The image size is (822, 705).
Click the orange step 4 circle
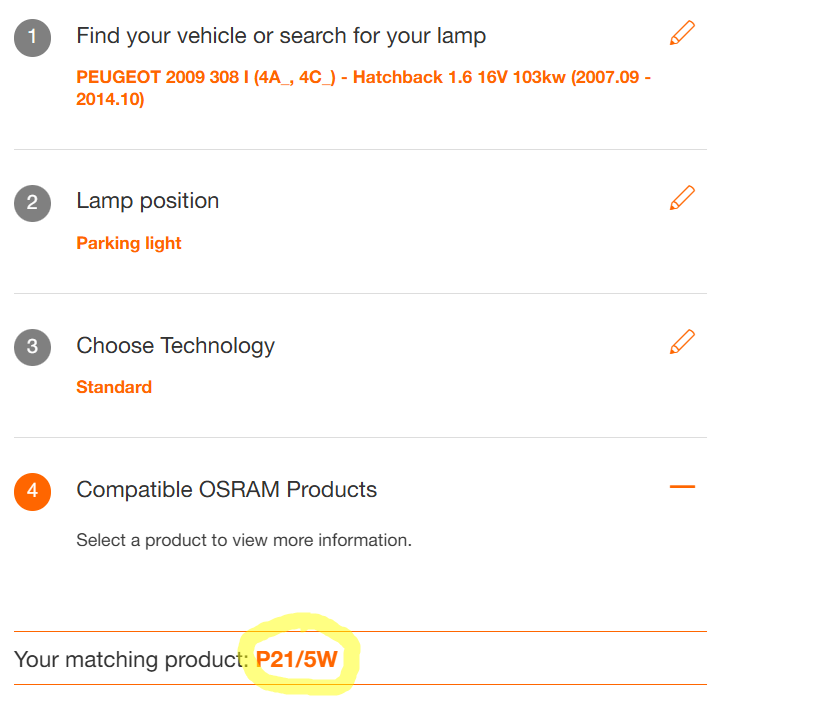[x=32, y=491]
